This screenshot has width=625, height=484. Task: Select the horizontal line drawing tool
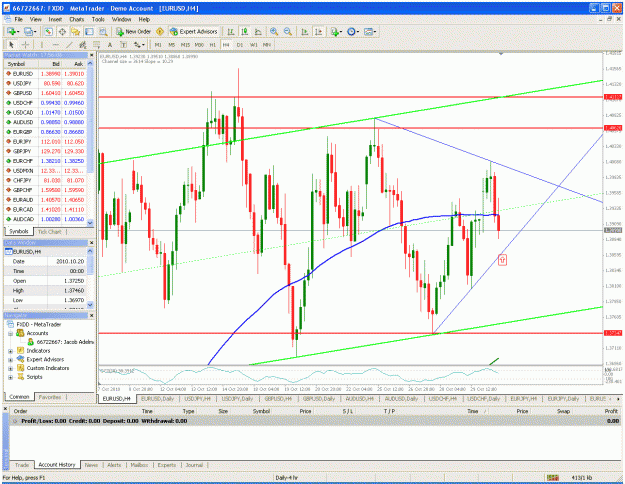(55, 45)
